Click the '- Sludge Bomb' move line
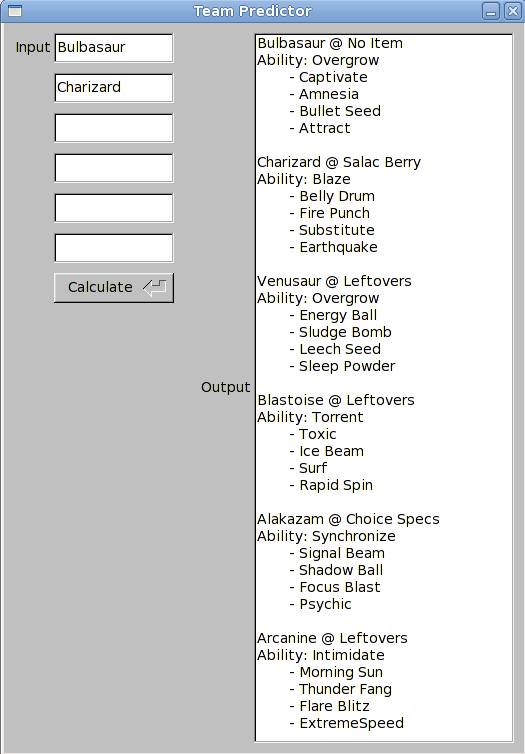Viewport: 525px width, 754px height. (x=340, y=332)
